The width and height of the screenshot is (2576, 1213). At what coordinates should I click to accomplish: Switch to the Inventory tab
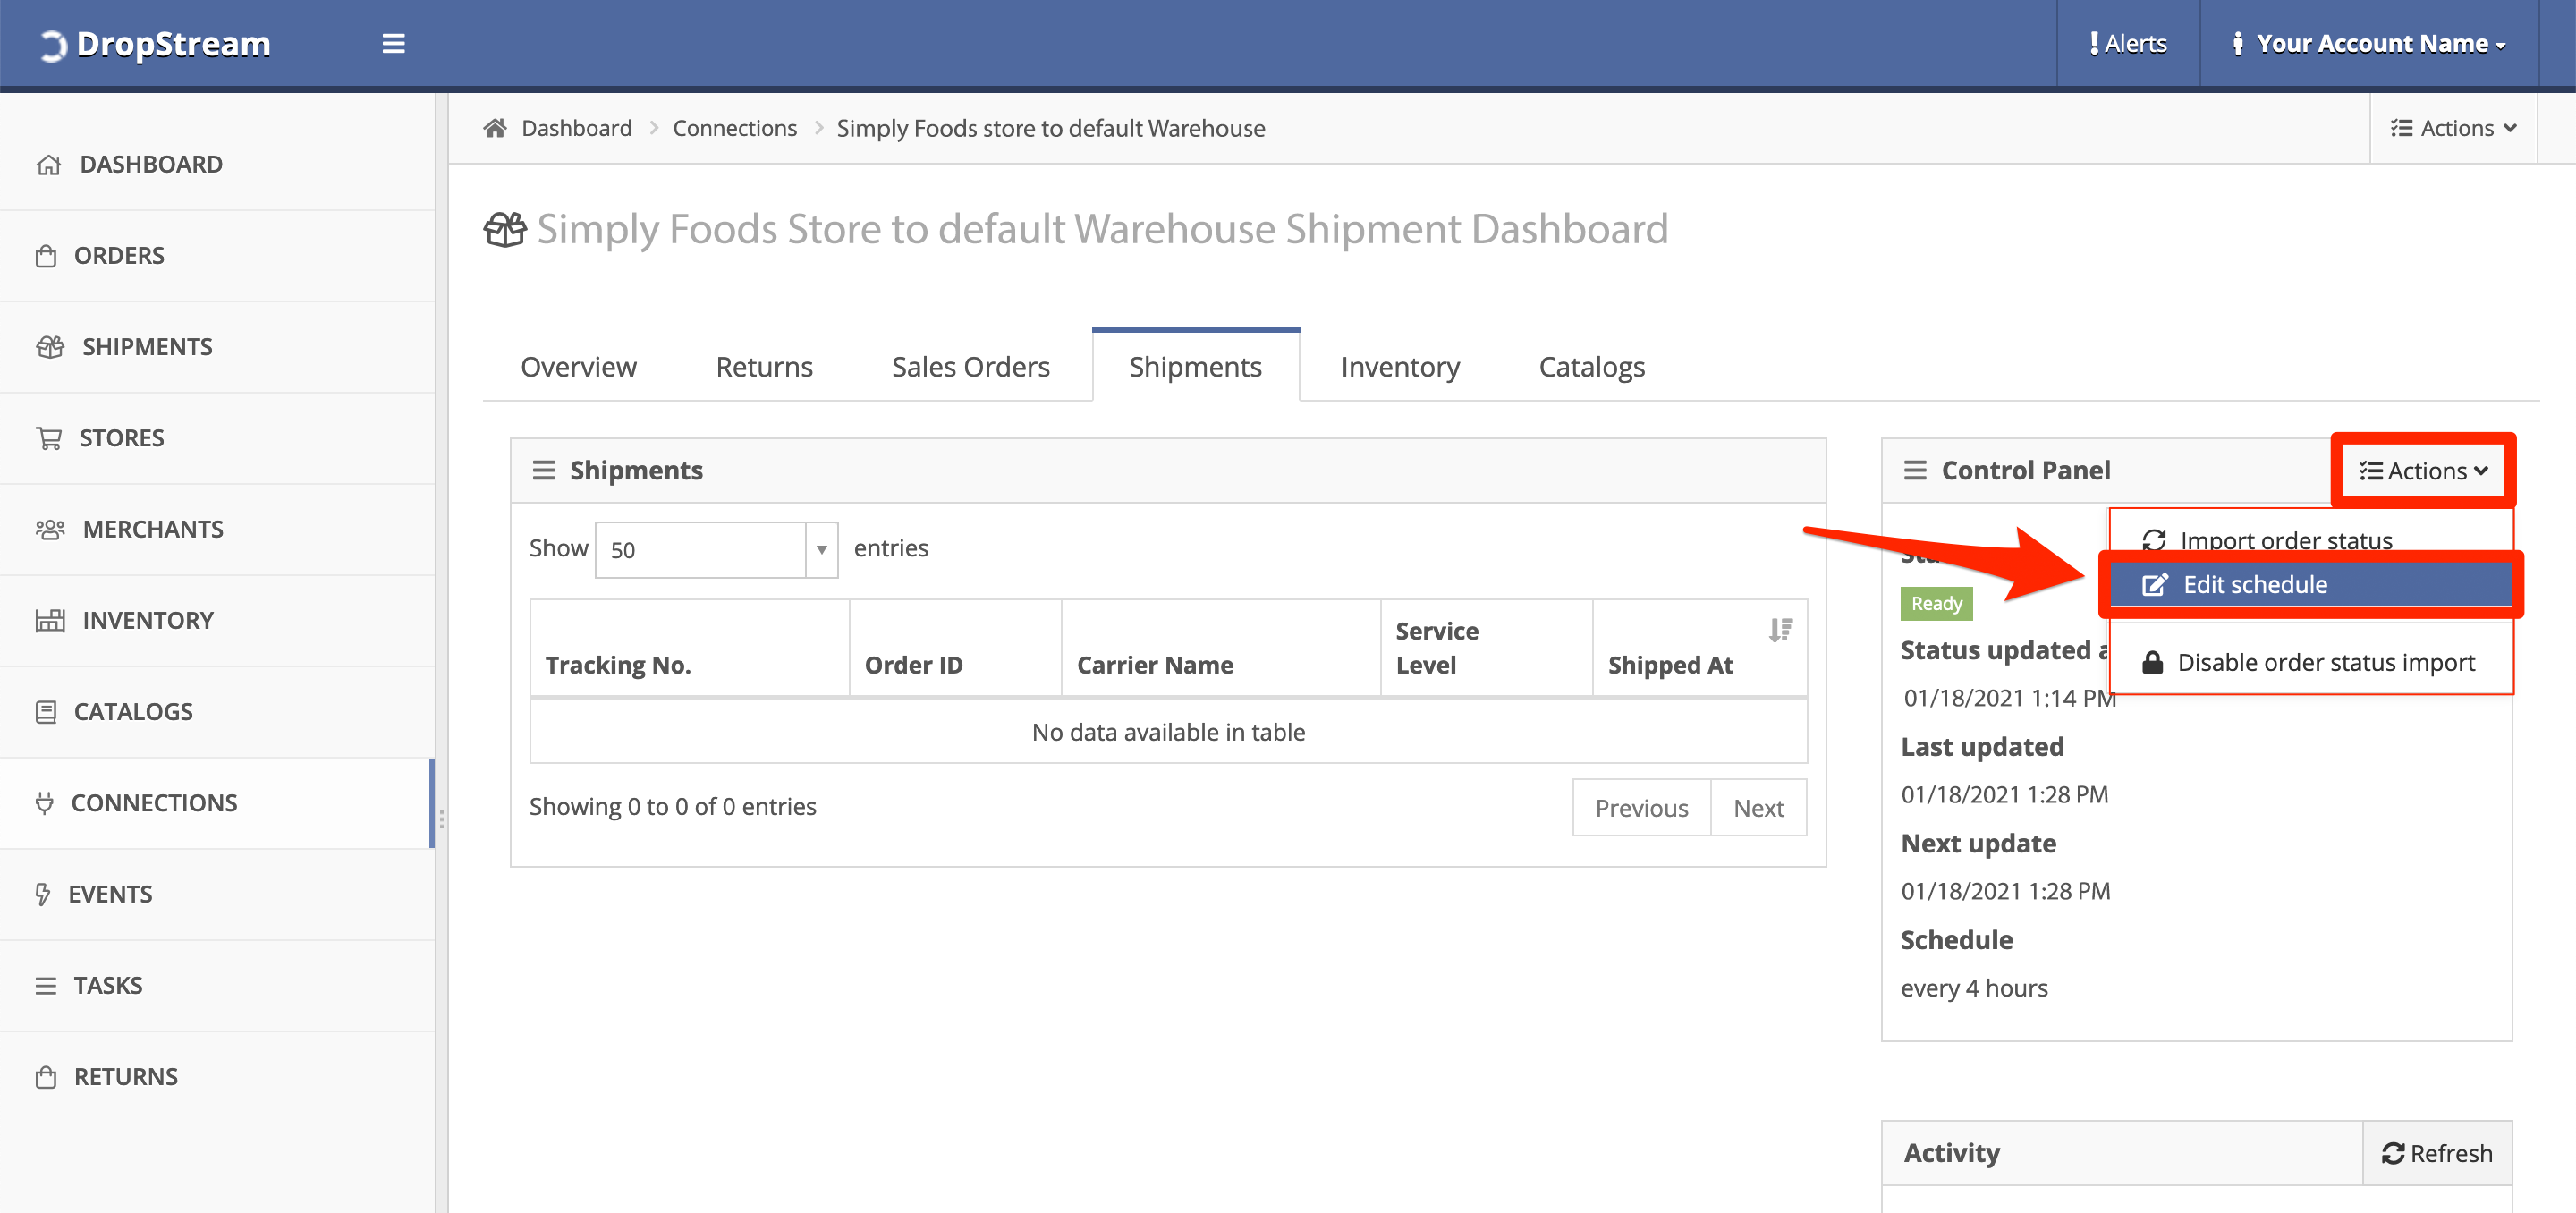click(x=1400, y=367)
